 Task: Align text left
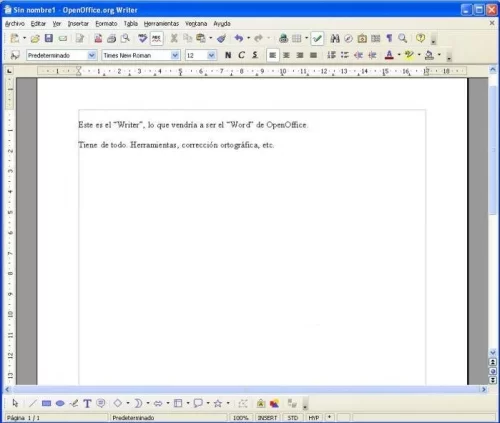coord(272,55)
